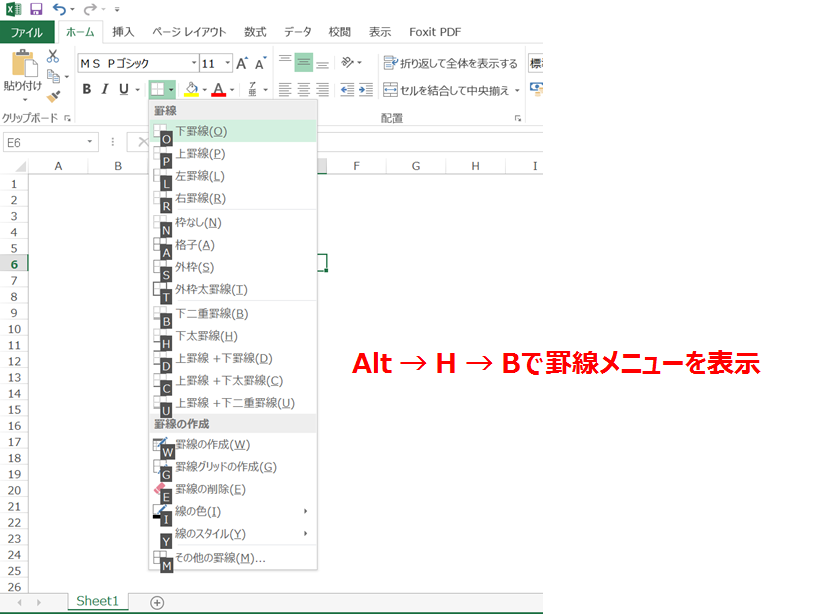The image size is (830, 614).
Task: Open the Font Color dropdown arrow
Action: [x=232, y=90]
